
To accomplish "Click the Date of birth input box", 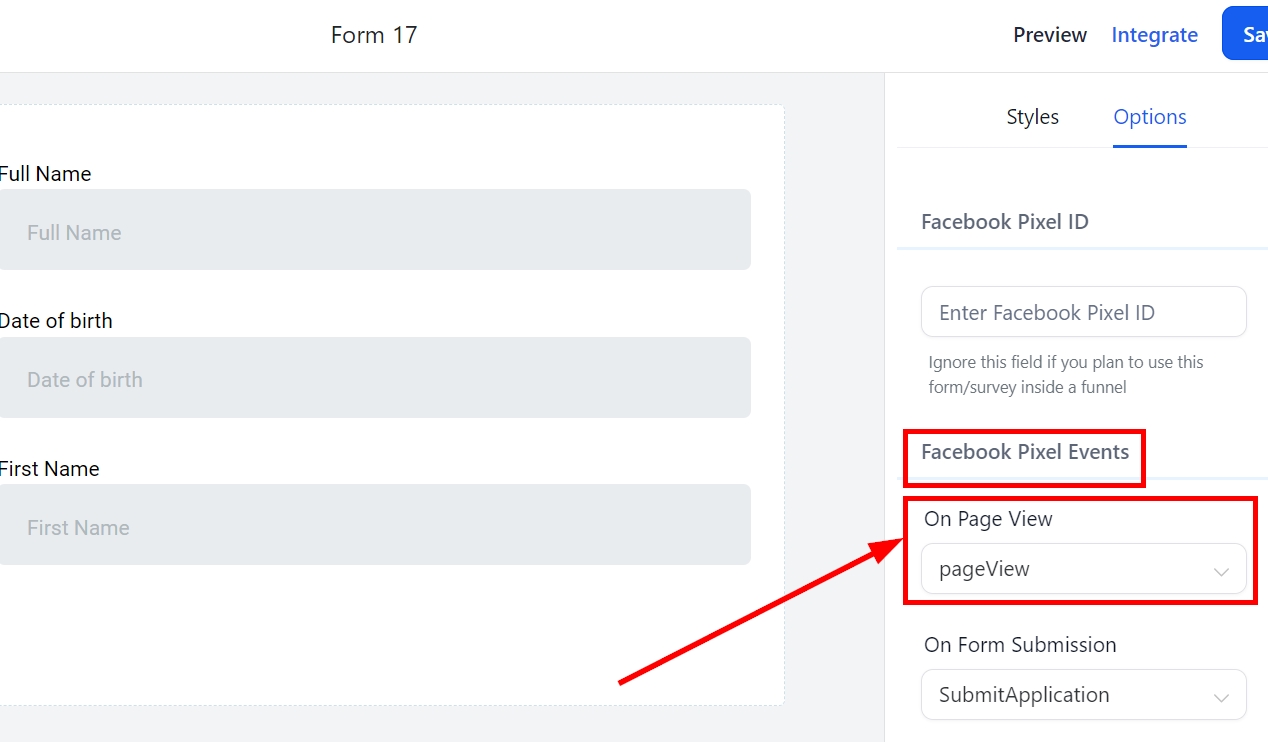I will (x=374, y=378).
